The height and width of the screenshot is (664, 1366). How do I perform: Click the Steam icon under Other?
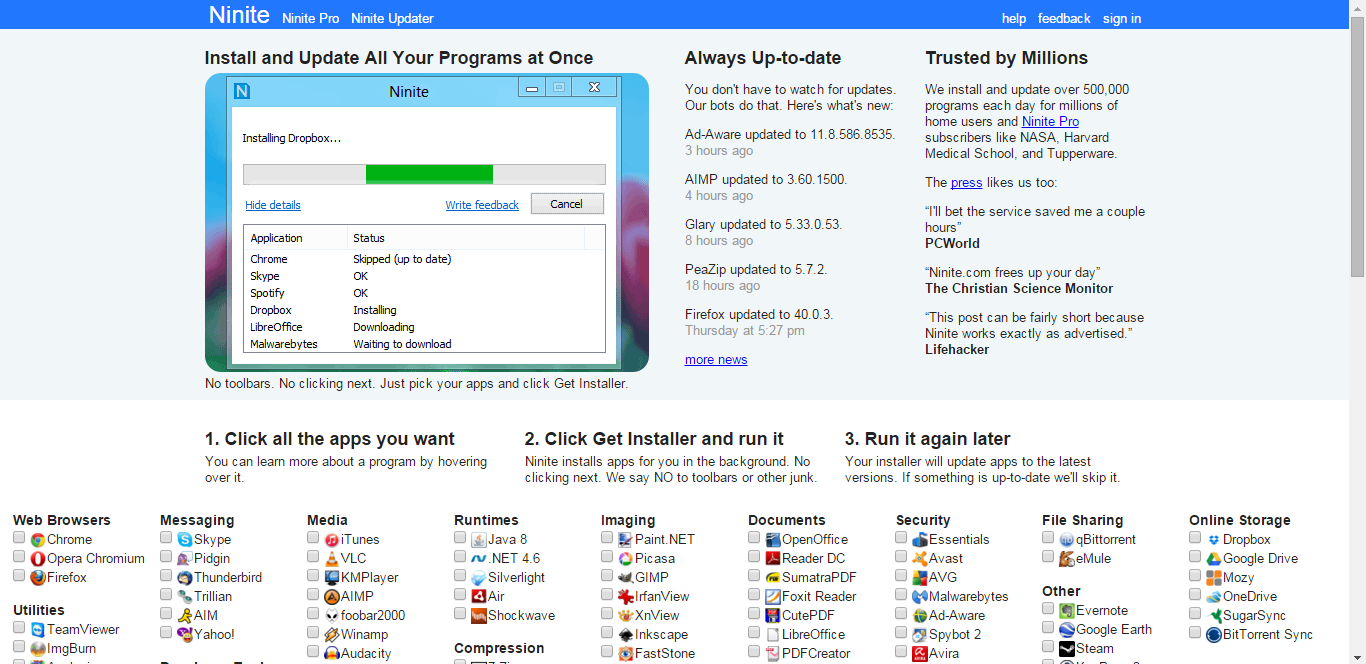coord(1067,649)
